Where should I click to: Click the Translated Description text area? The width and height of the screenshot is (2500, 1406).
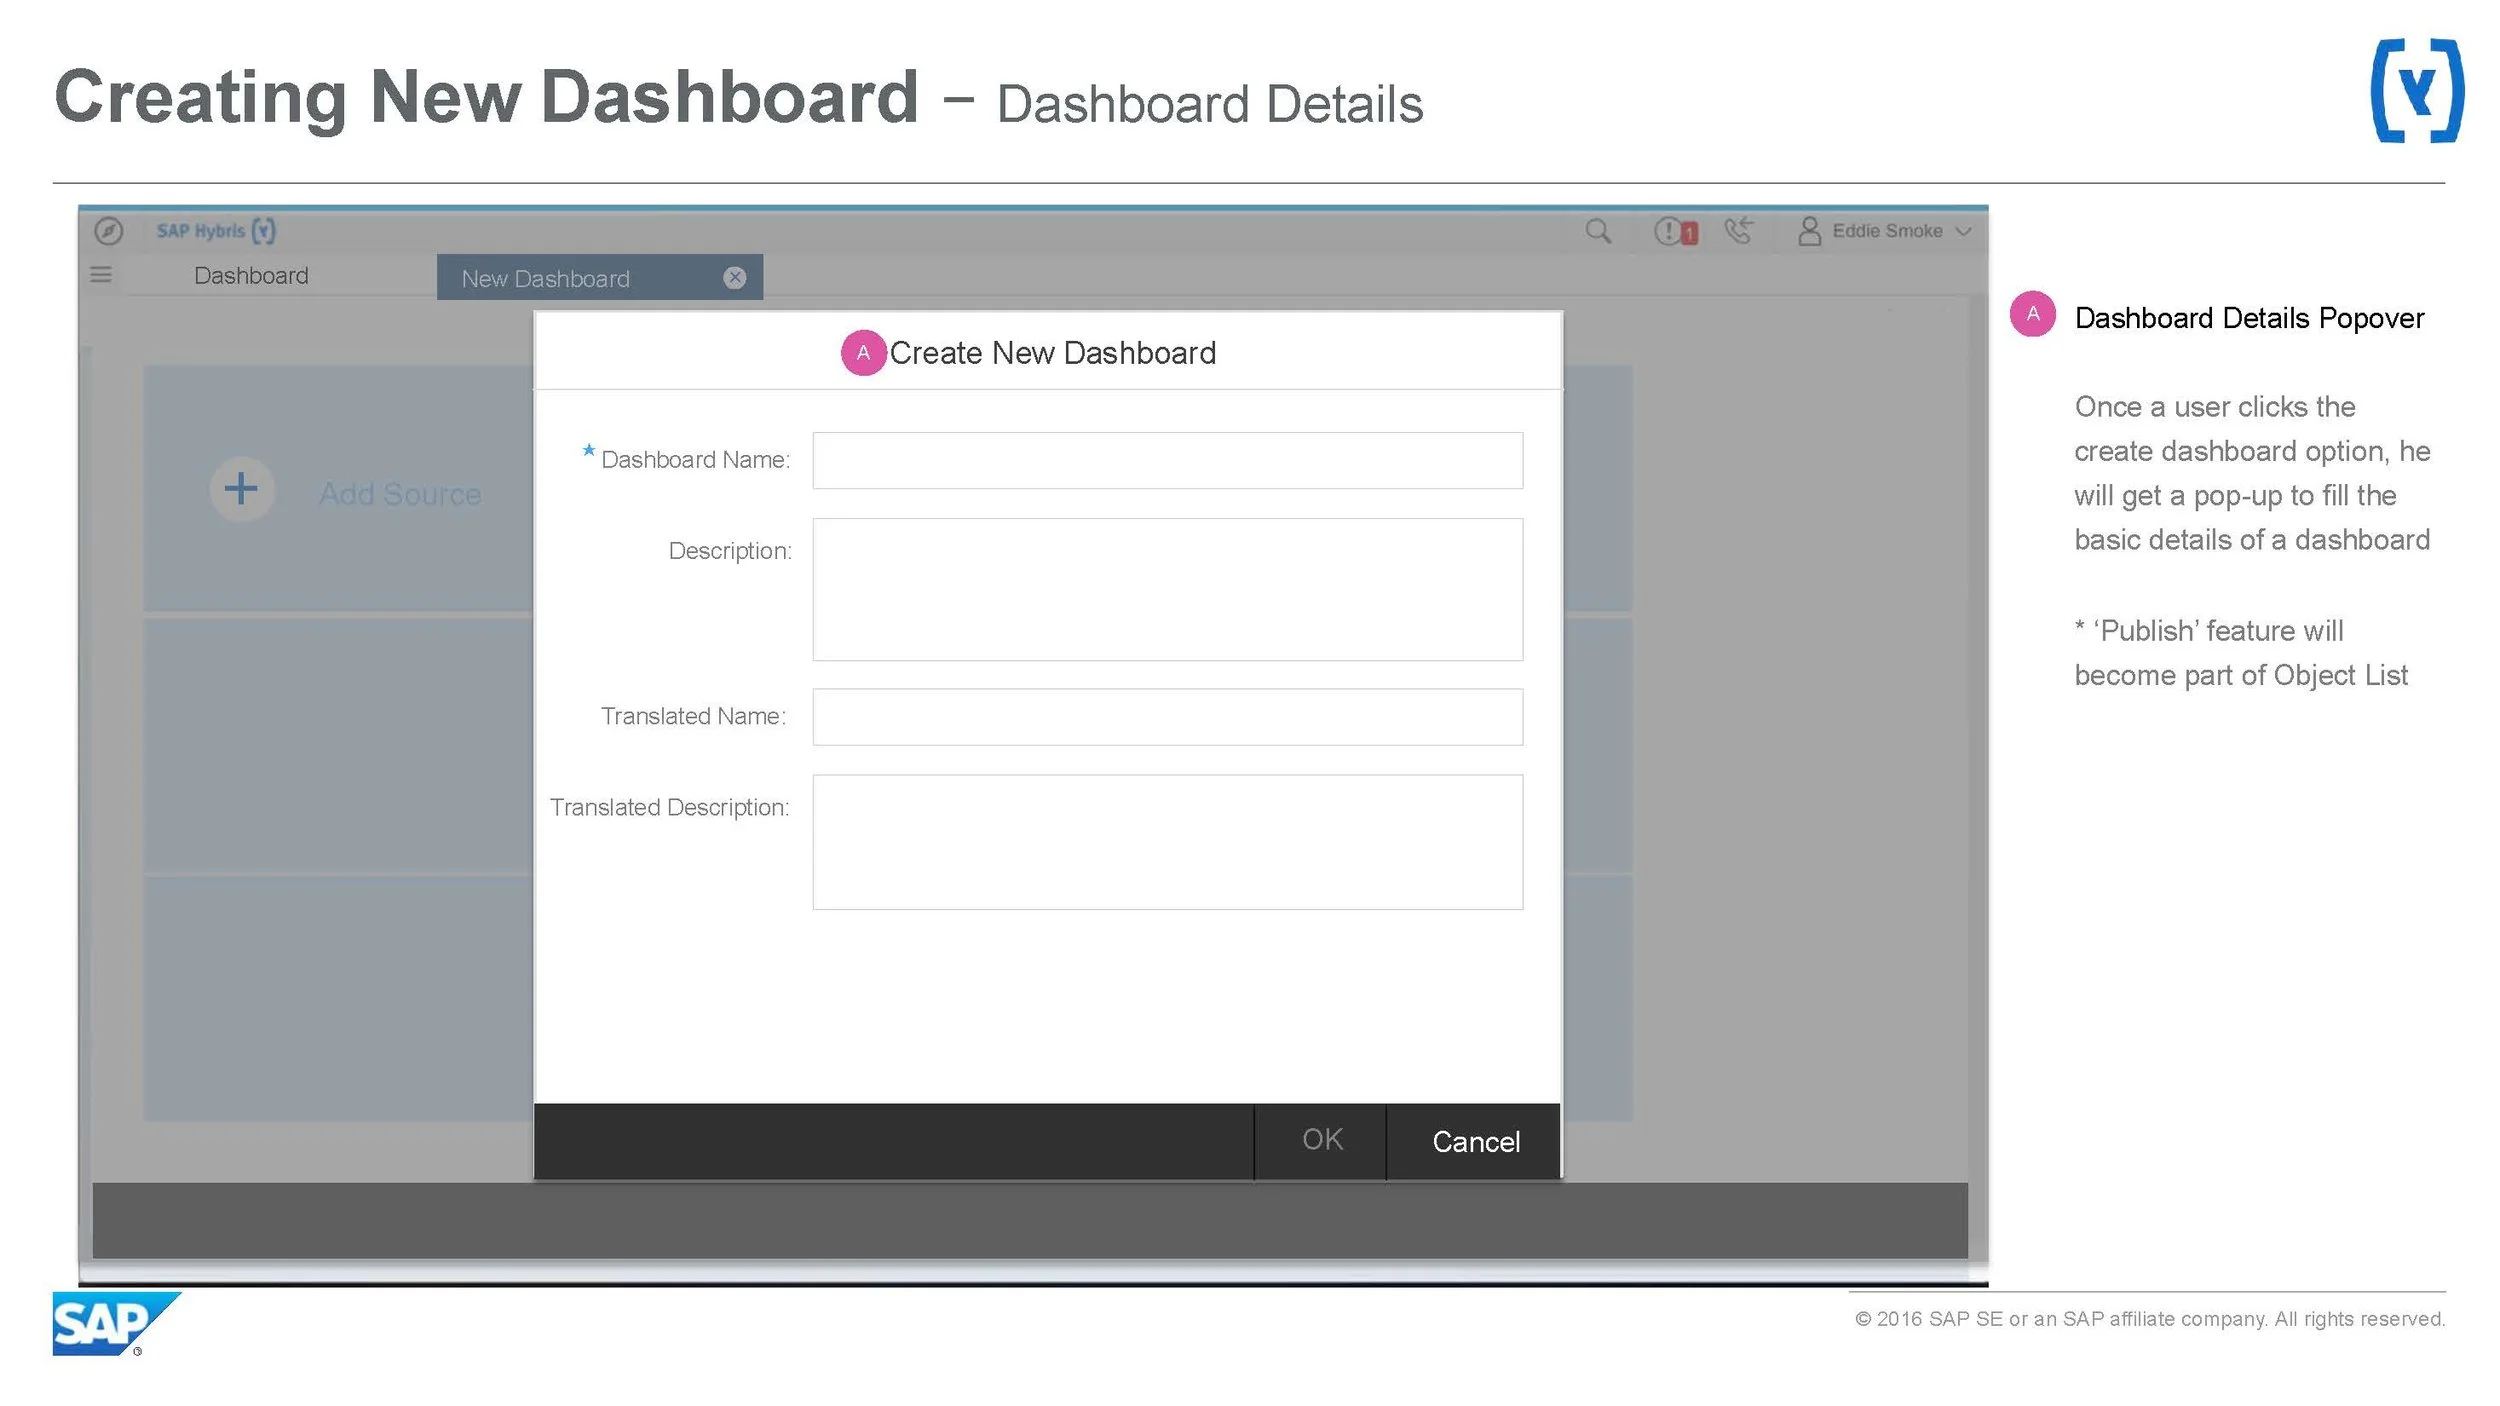coord(1167,842)
